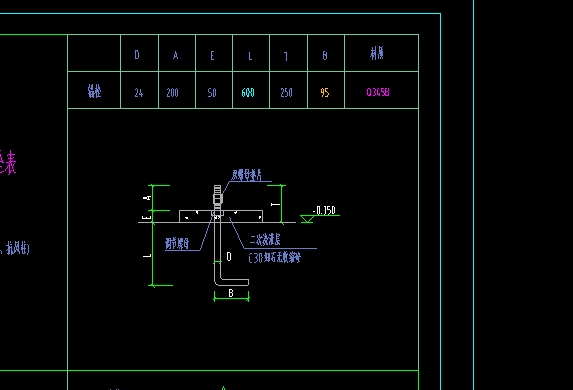Select the magenta Q345B material text
573x390 pixels.
point(378,92)
